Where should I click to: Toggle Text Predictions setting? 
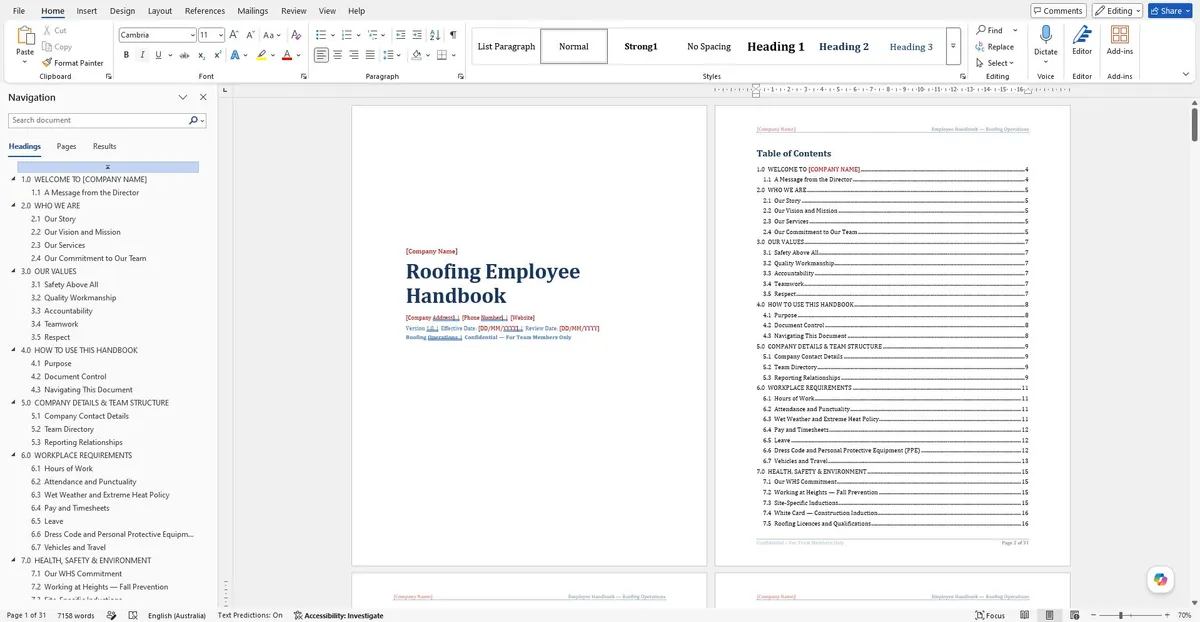coord(250,615)
